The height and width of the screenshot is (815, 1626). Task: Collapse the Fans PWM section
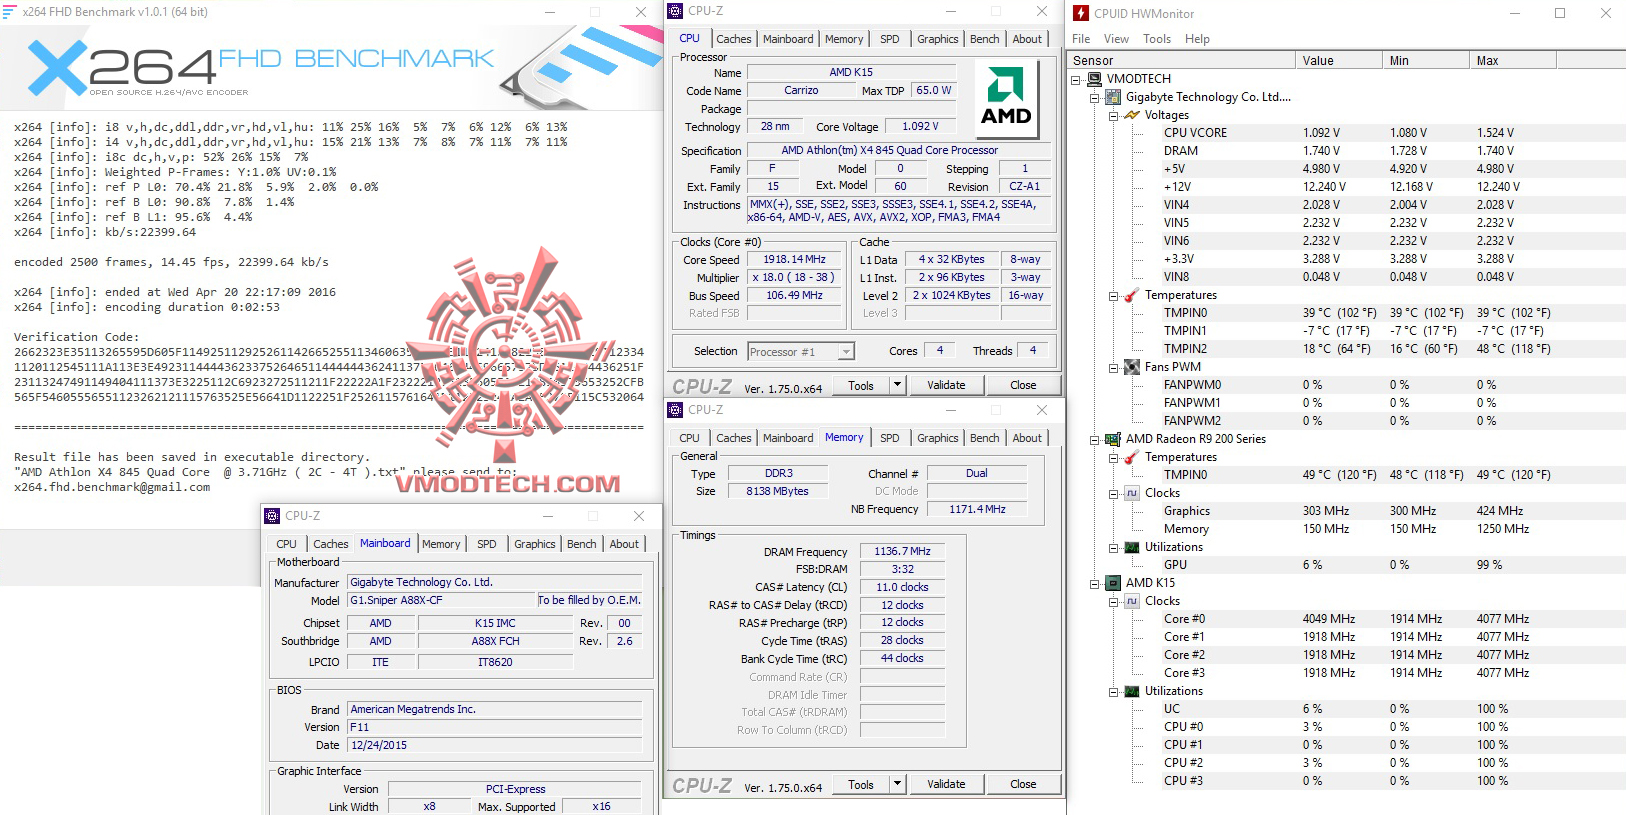1113,368
